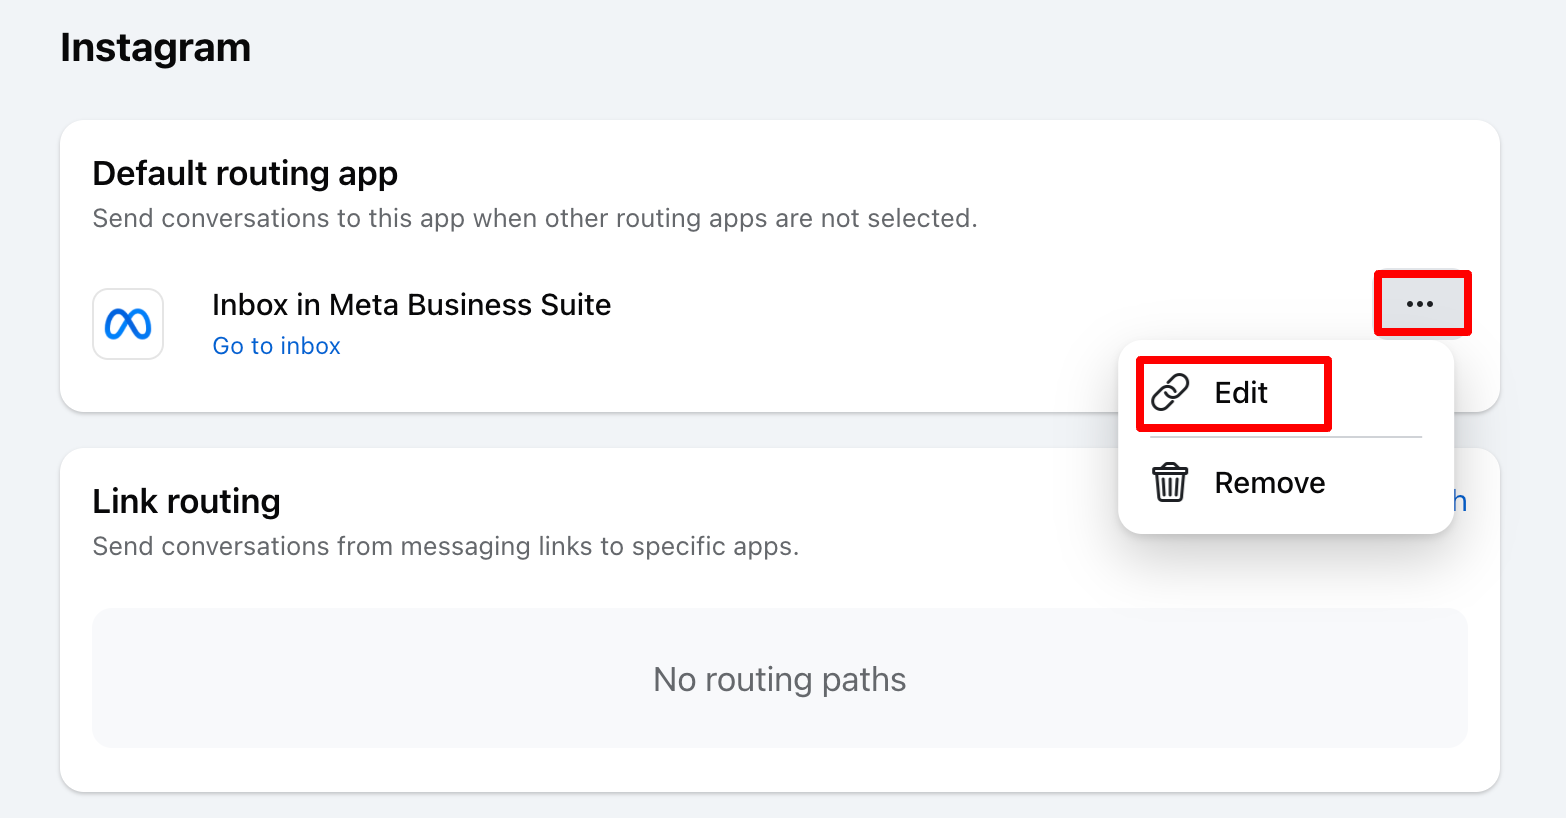Viewport: 1566px width, 818px height.
Task: Click the divider line between Edit and Remove
Action: pyautogui.click(x=1285, y=437)
